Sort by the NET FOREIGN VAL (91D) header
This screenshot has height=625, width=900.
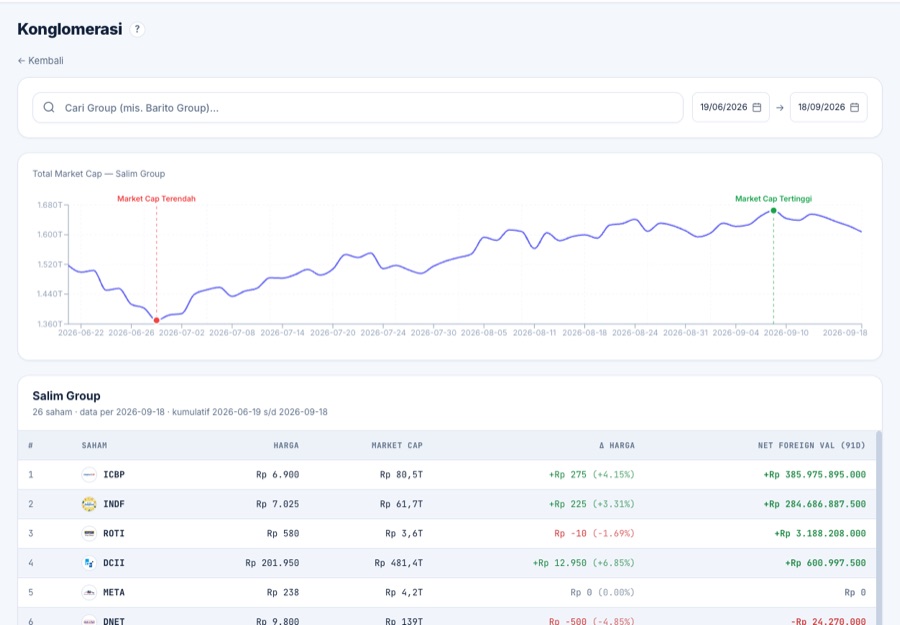tap(811, 445)
